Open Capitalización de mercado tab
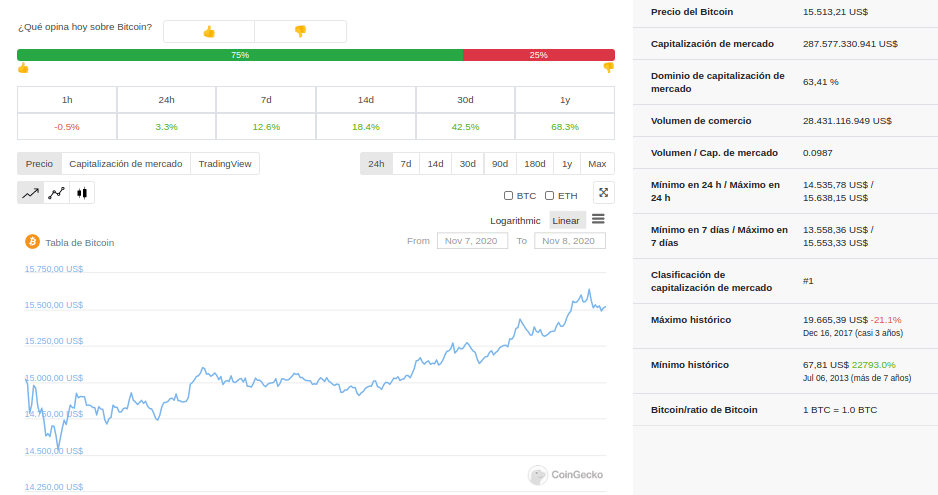The height and width of the screenshot is (495, 938). (126, 163)
